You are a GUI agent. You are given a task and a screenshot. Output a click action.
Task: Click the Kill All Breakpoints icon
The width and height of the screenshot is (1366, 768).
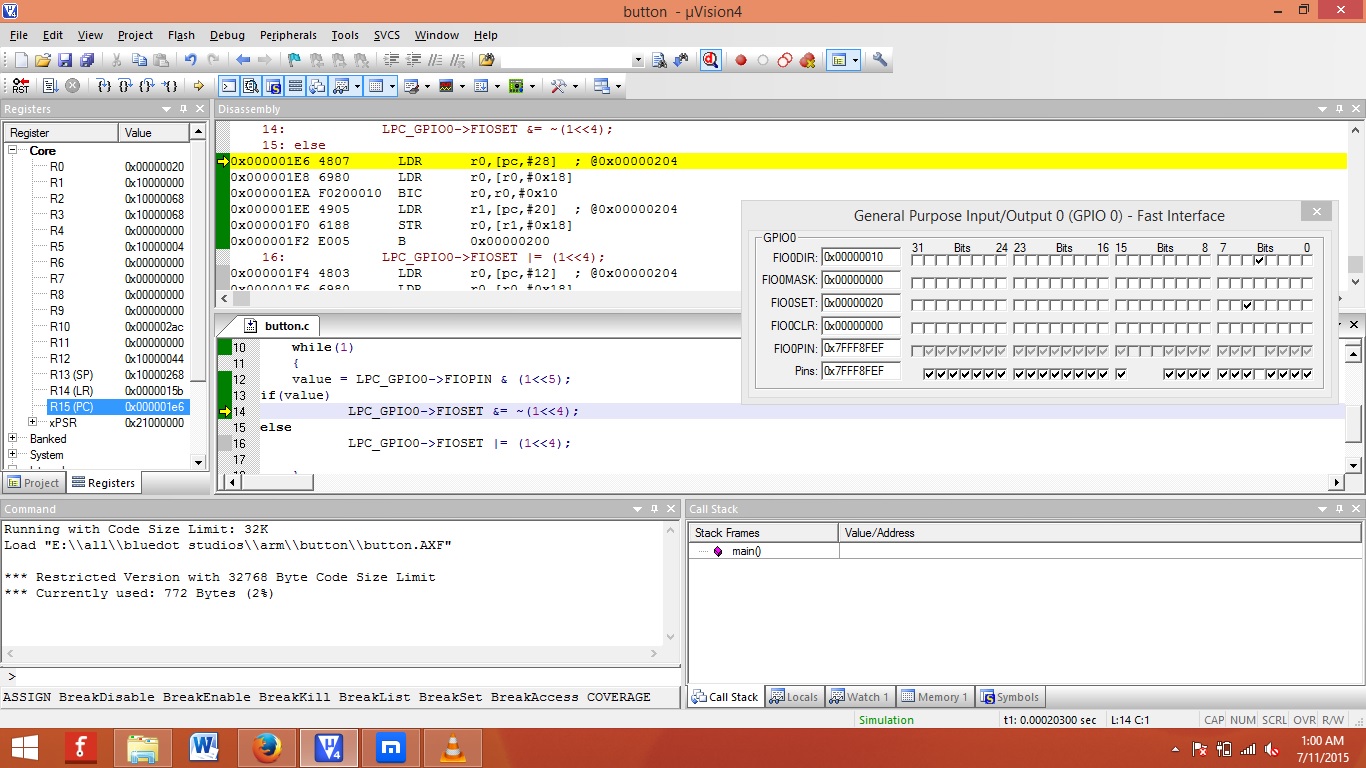[806, 59]
